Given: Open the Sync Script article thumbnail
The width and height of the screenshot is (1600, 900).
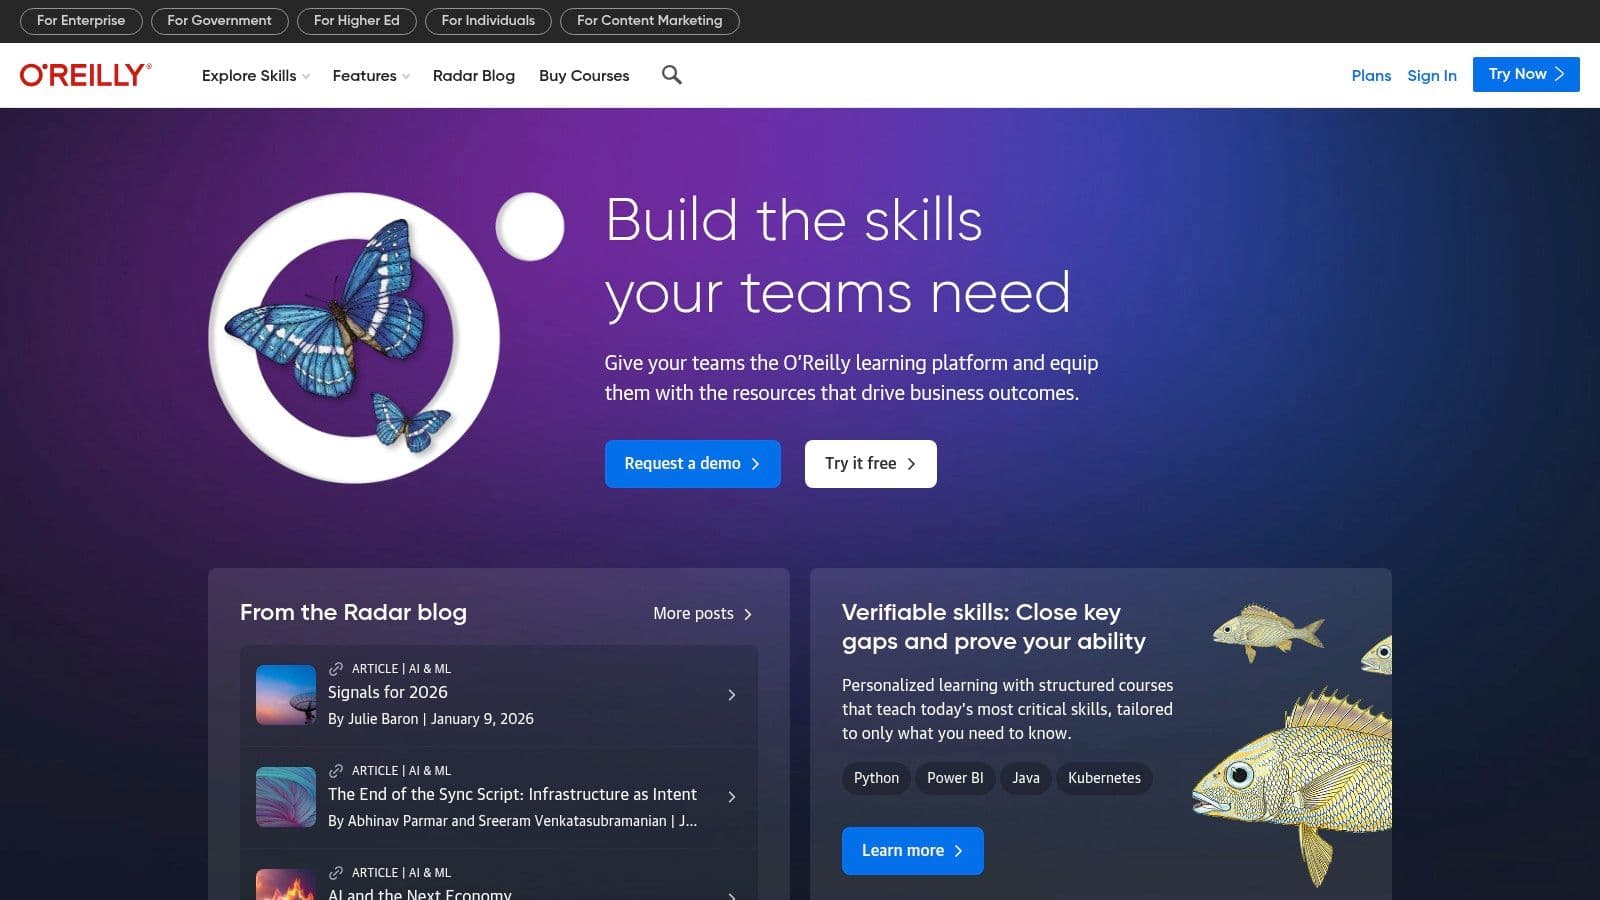Looking at the screenshot, I should (286, 797).
